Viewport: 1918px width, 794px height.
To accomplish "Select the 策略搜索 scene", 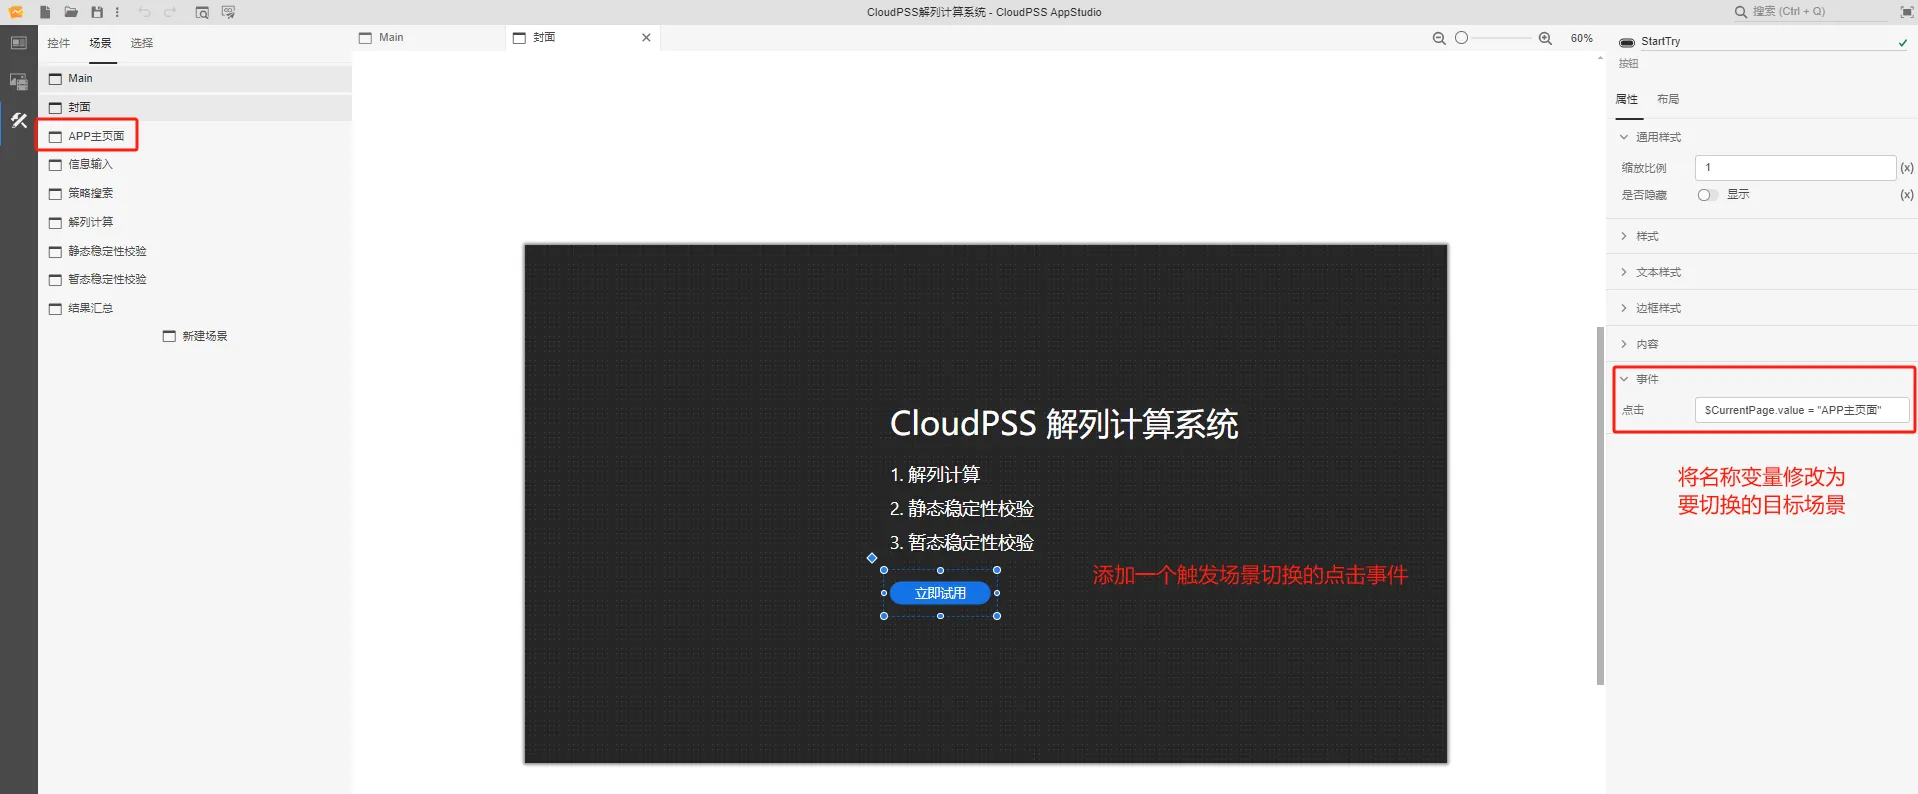I will point(195,193).
